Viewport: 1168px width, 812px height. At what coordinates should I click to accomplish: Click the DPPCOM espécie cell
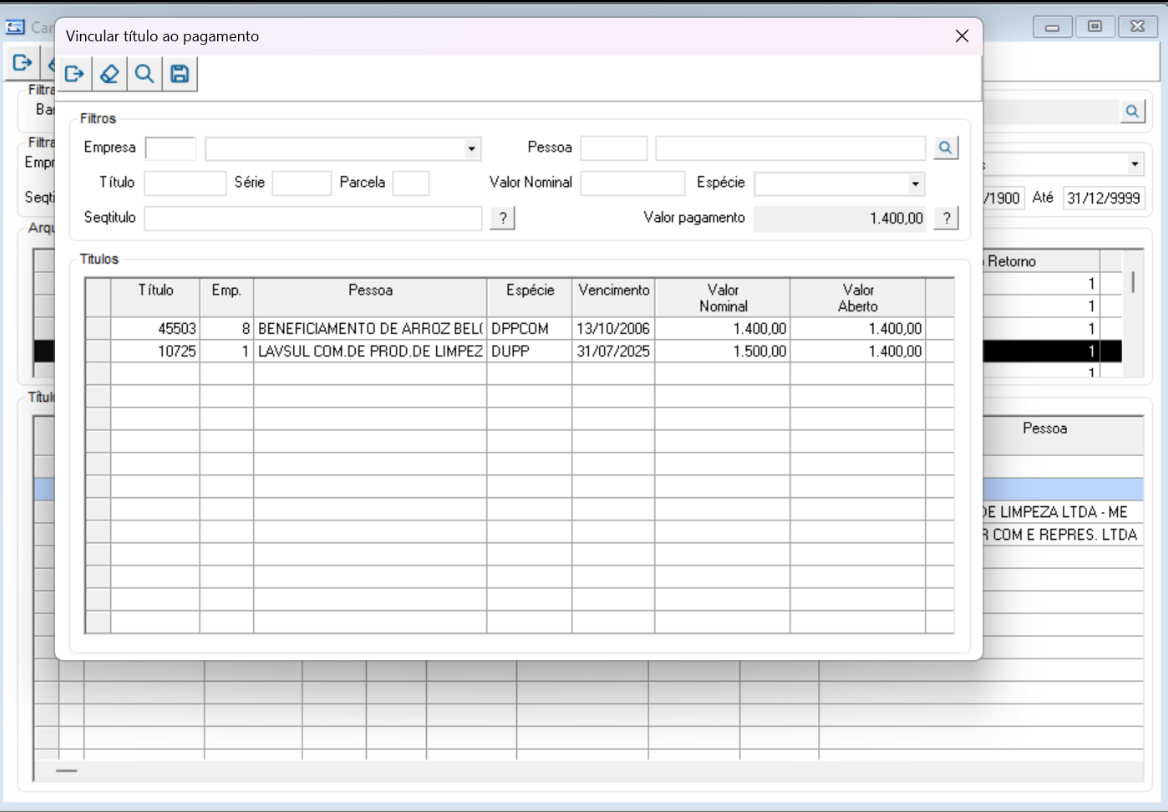click(x=530, y=329)
